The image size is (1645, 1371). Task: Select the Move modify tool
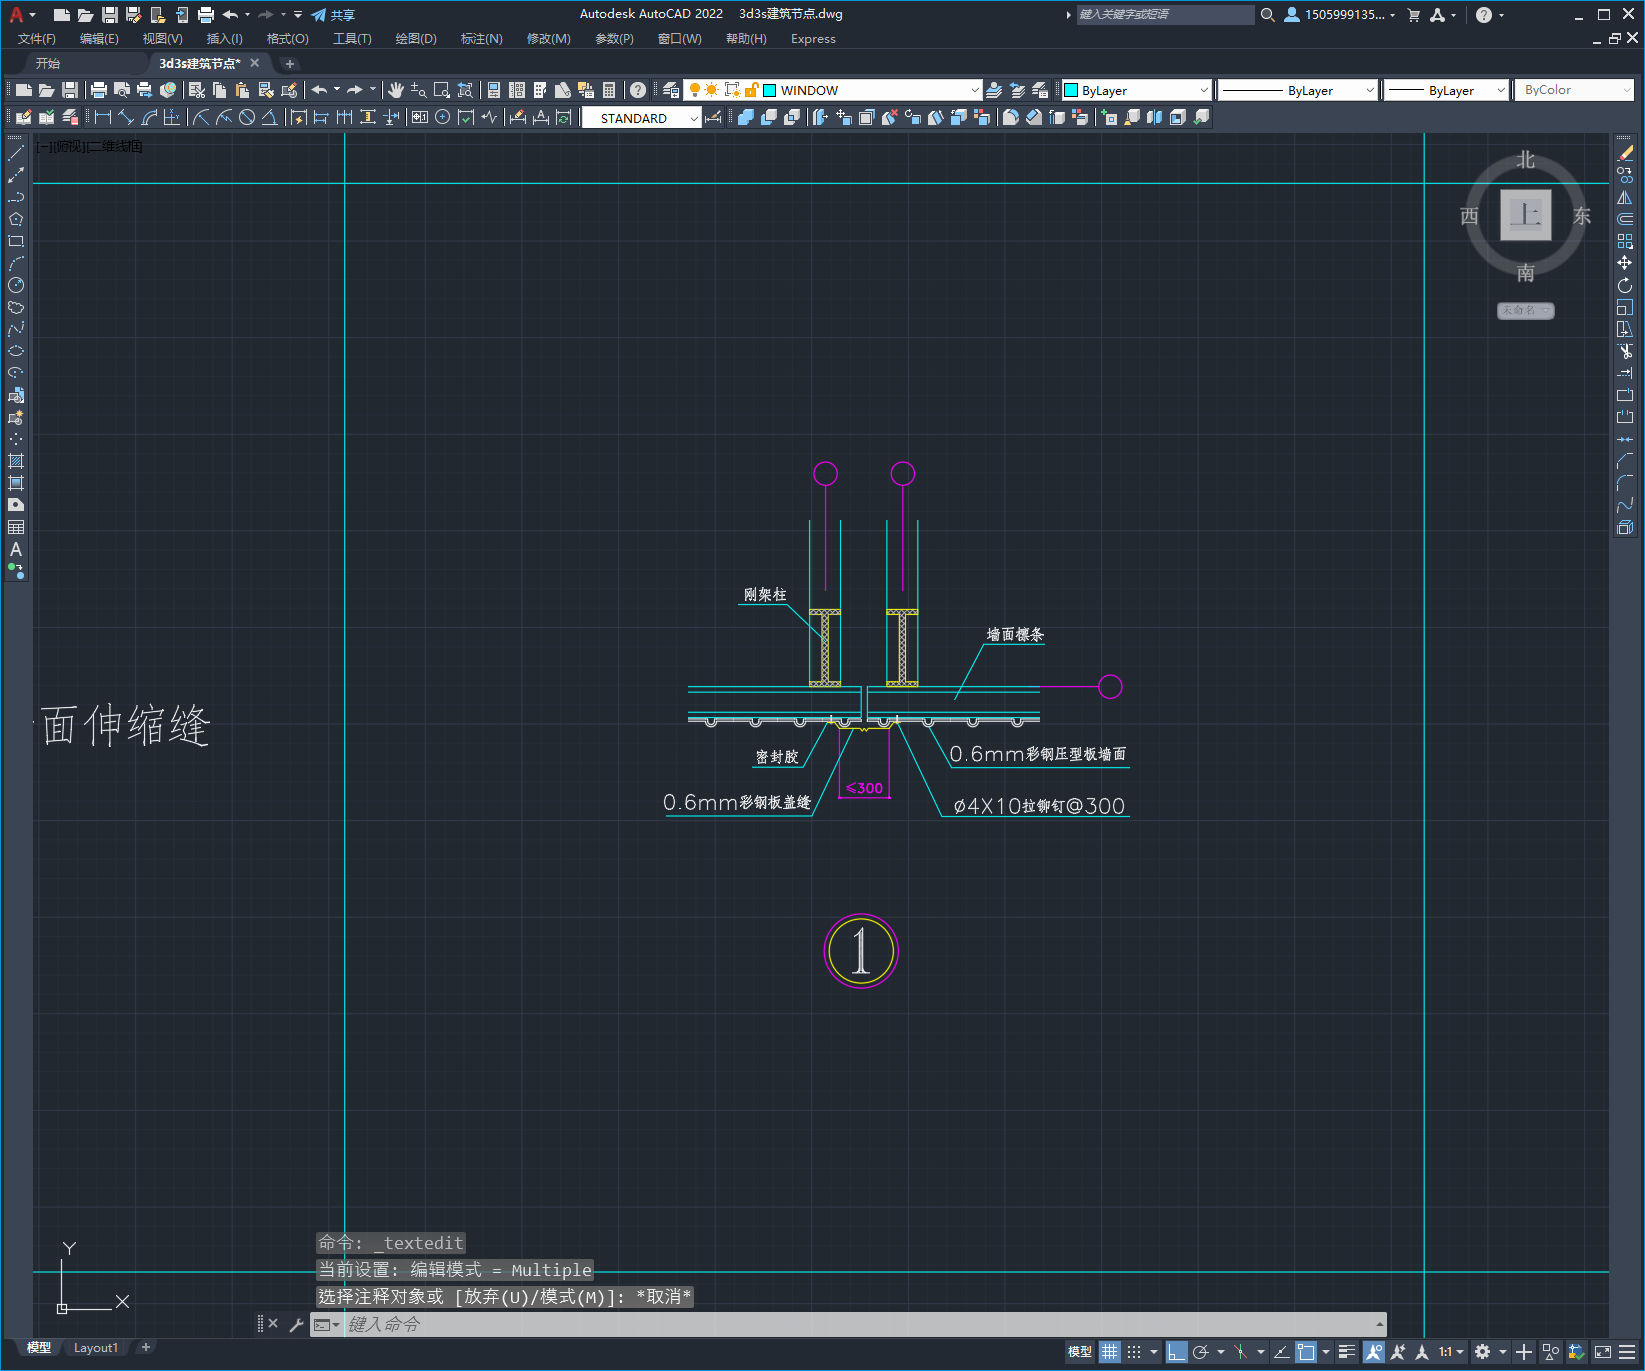(x=1625, y=263)
